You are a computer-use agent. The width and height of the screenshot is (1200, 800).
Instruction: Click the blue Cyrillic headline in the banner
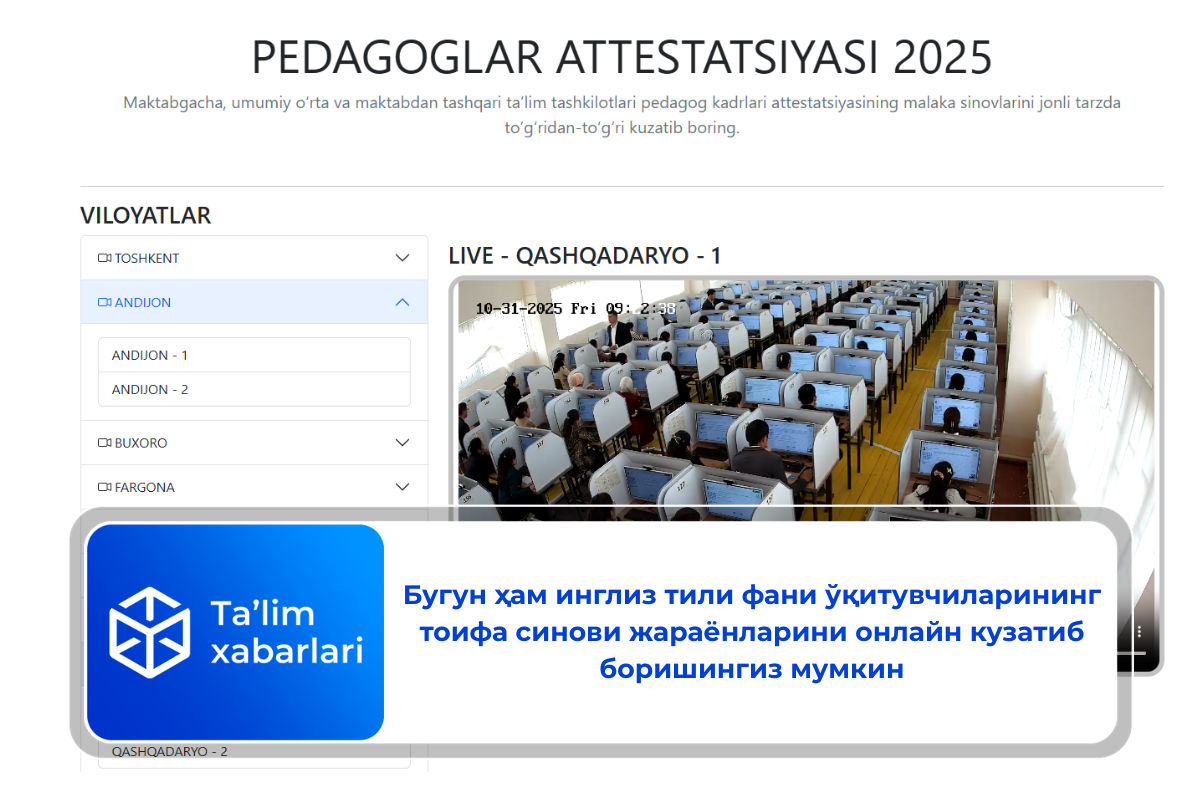751,632
